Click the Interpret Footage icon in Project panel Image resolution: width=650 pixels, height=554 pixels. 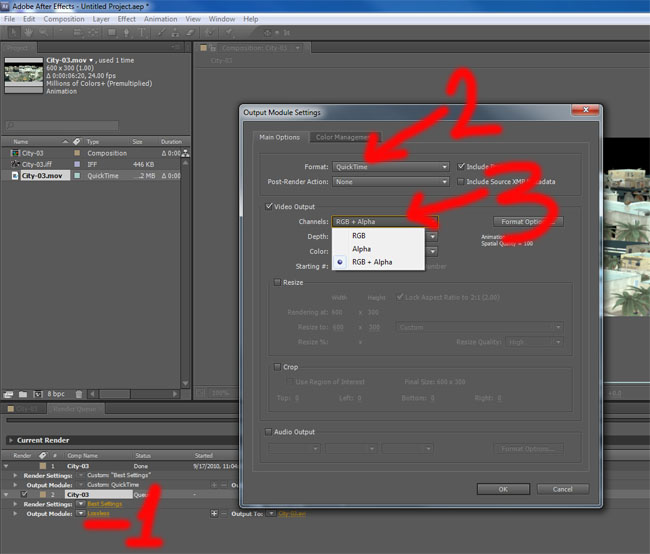(8, 394)
